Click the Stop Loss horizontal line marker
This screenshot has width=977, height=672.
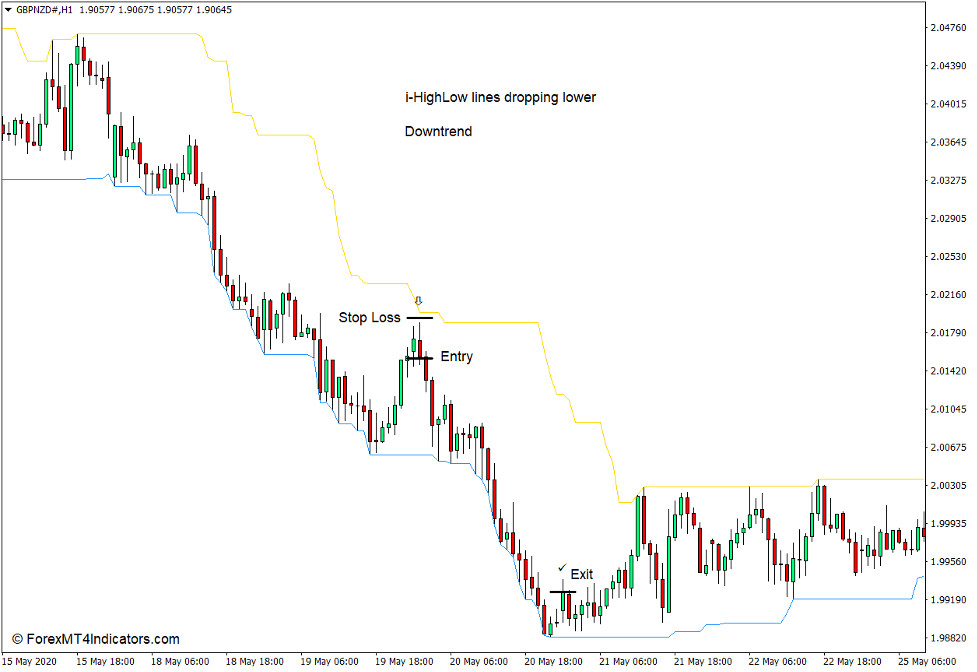click(x=420, y=317)
